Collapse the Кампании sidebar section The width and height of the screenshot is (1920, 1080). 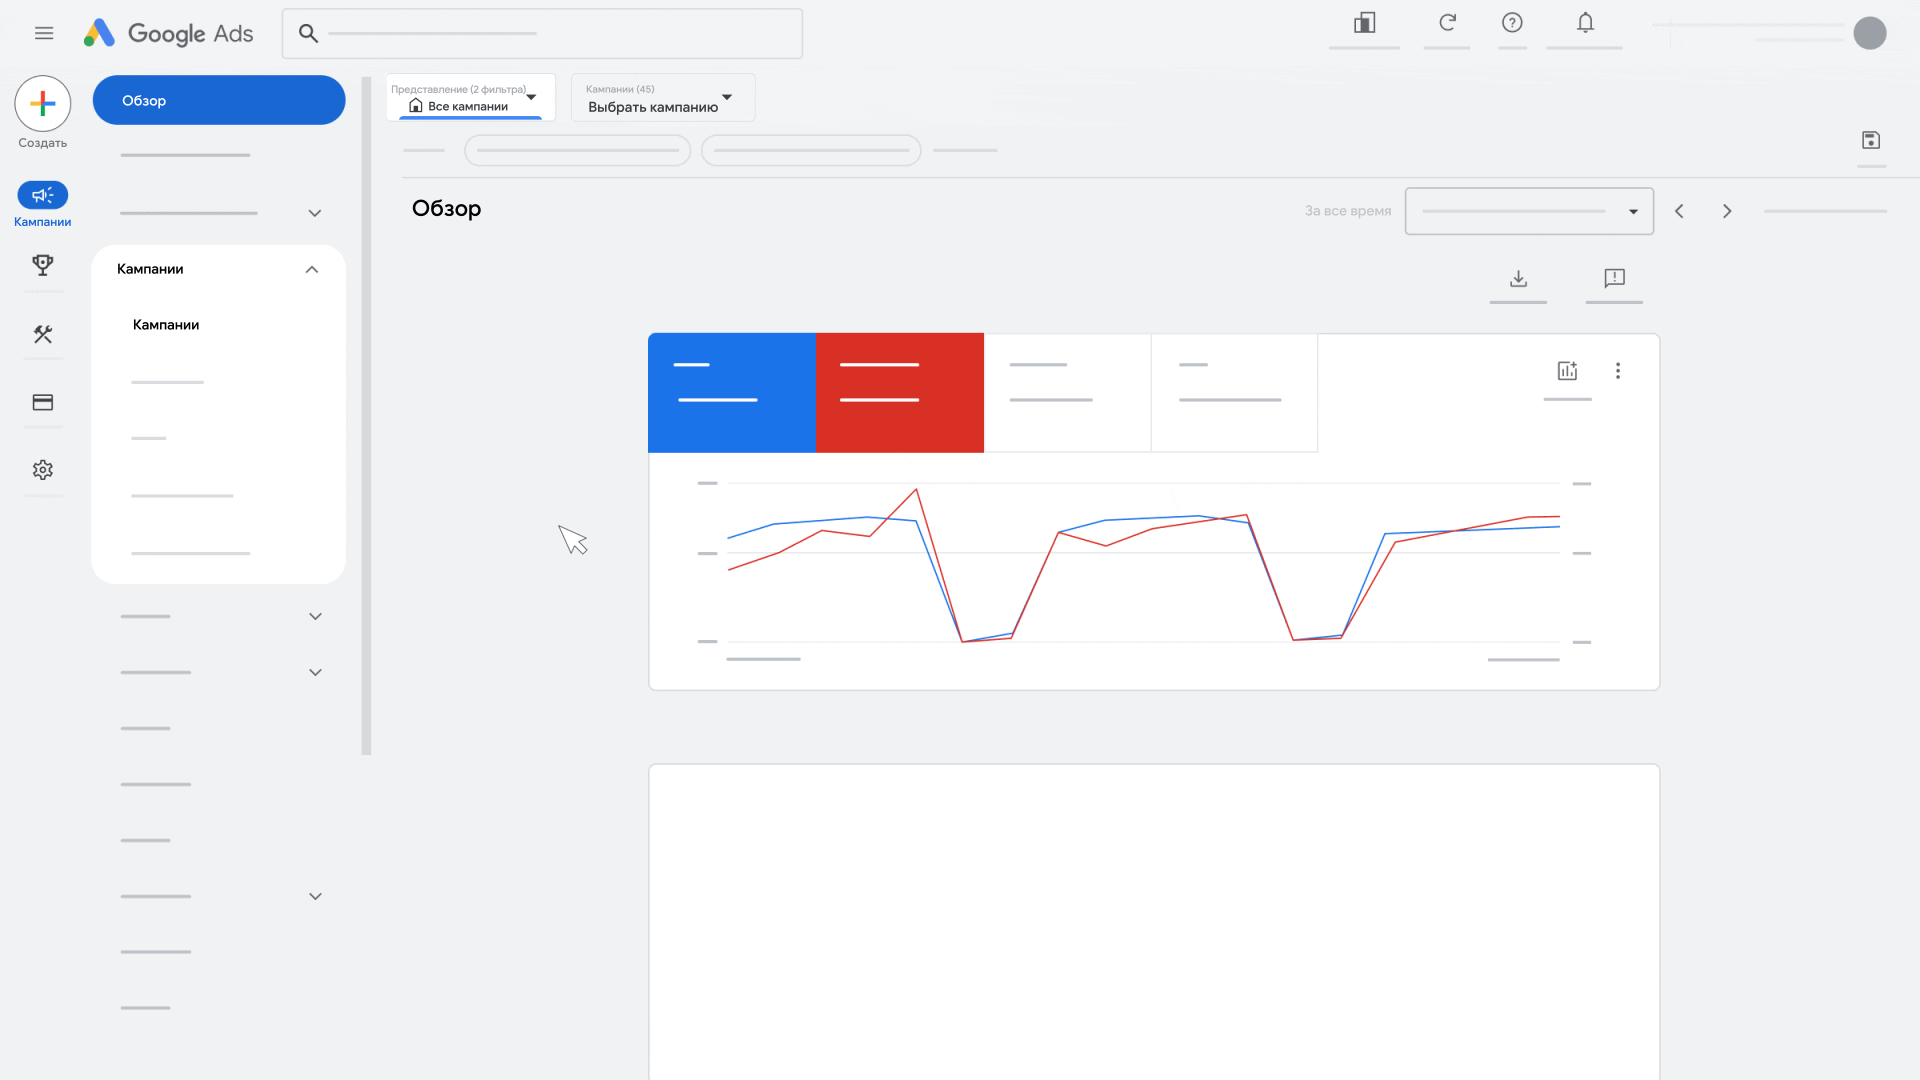coord(312,269)
